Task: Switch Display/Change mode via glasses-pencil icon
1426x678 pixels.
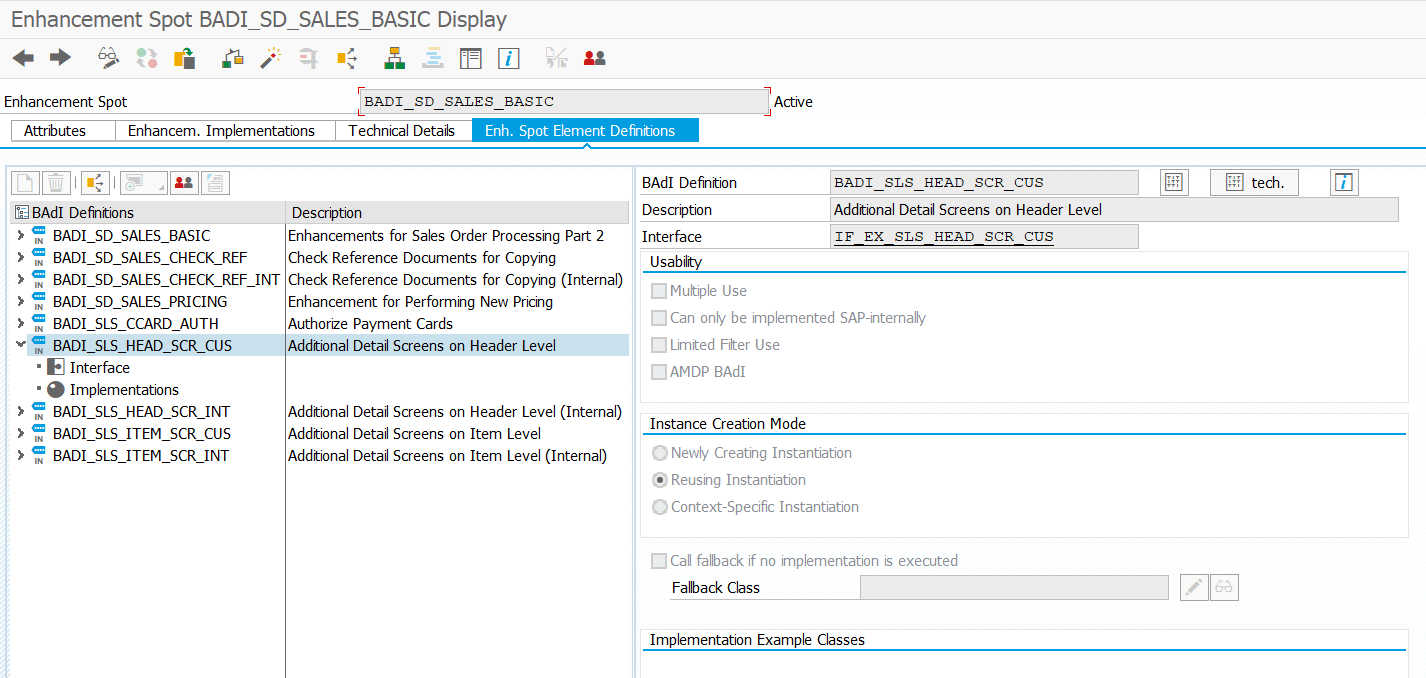Action: pos(108,58)
